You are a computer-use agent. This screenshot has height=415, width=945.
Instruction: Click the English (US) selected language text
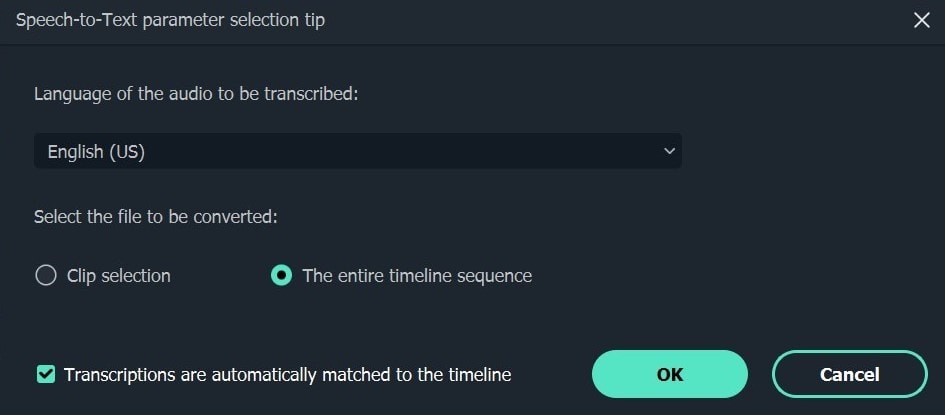(96, 152)
